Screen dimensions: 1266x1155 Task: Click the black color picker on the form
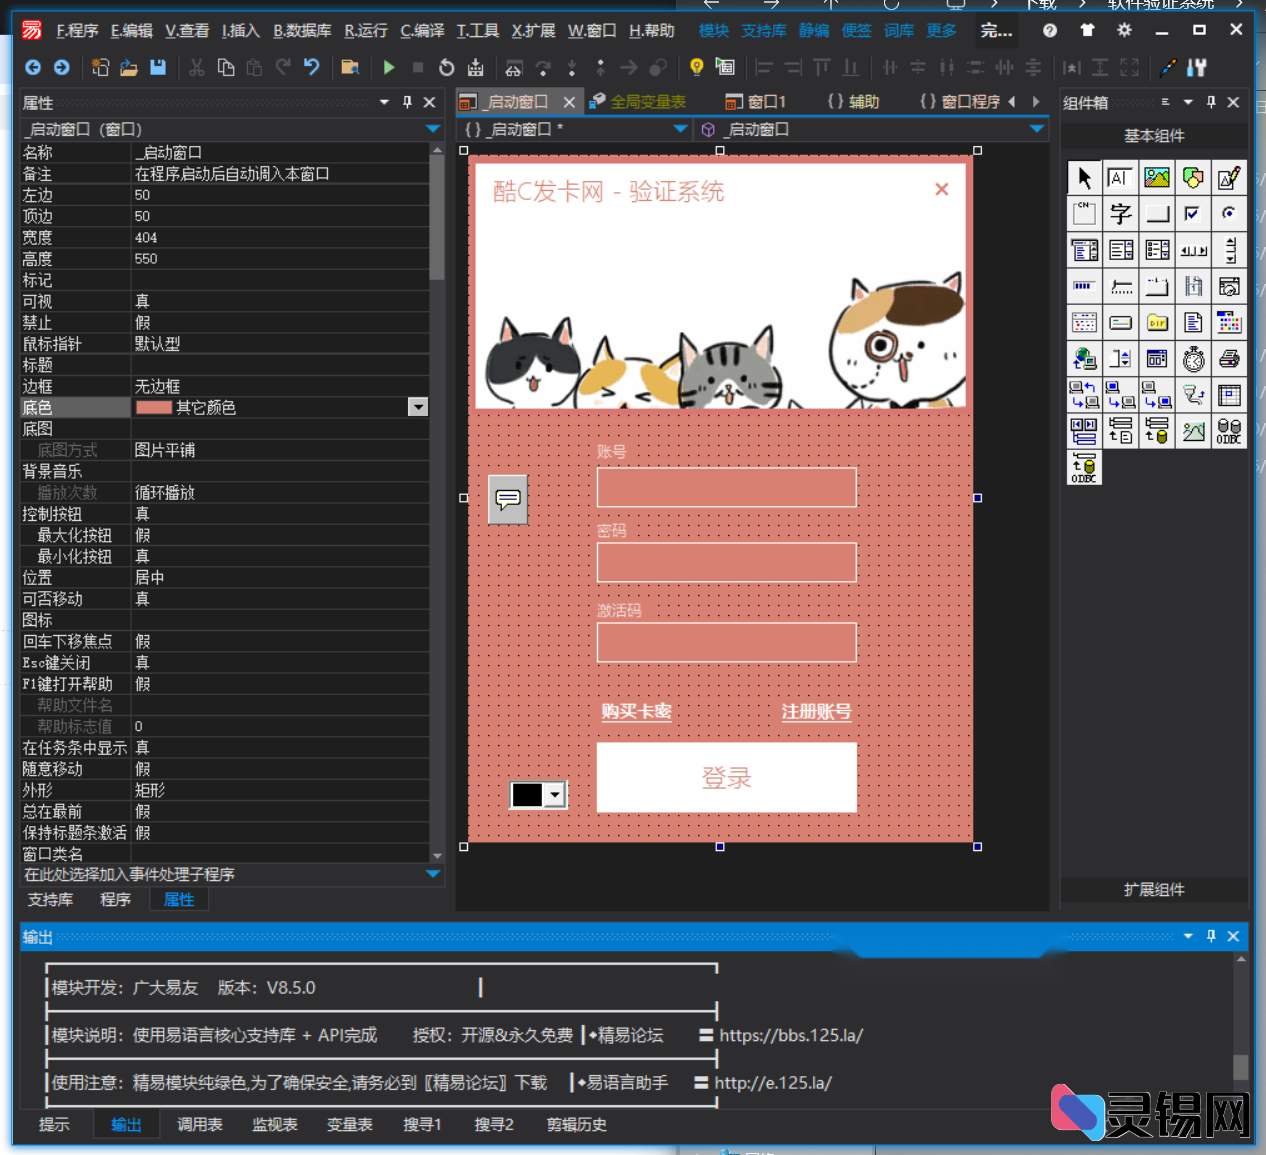point(538,795)
